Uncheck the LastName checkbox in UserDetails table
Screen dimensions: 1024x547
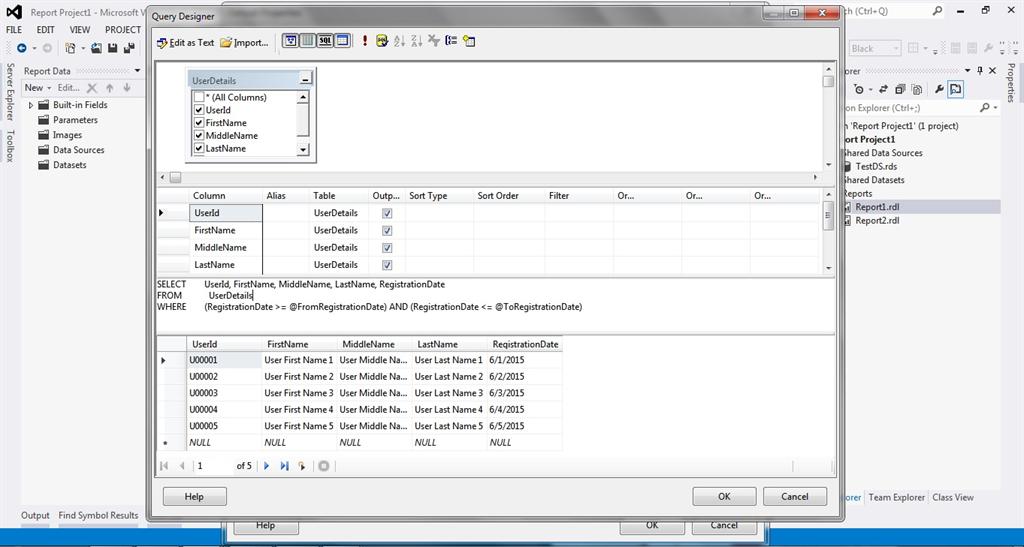click(x=199, y=148)
